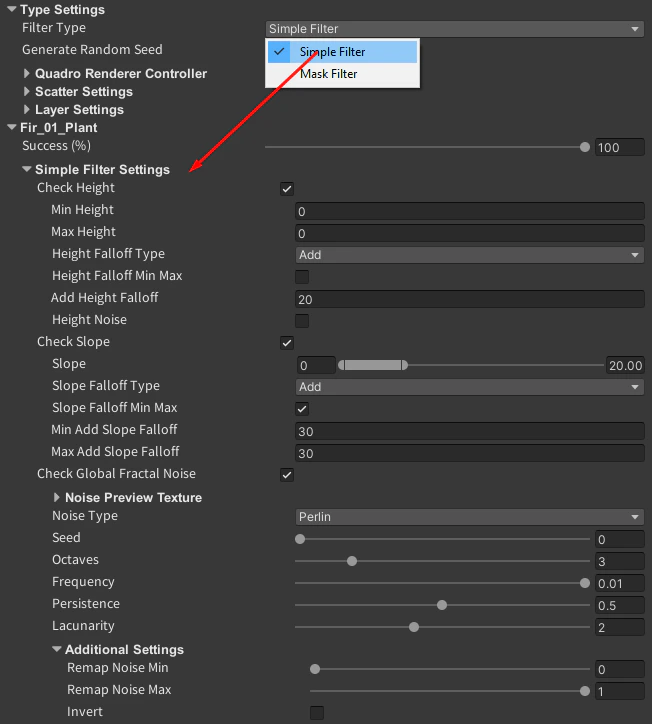Collapse Simple Filter Settings foldout
652x724 pixels.
tap(27, 169)
